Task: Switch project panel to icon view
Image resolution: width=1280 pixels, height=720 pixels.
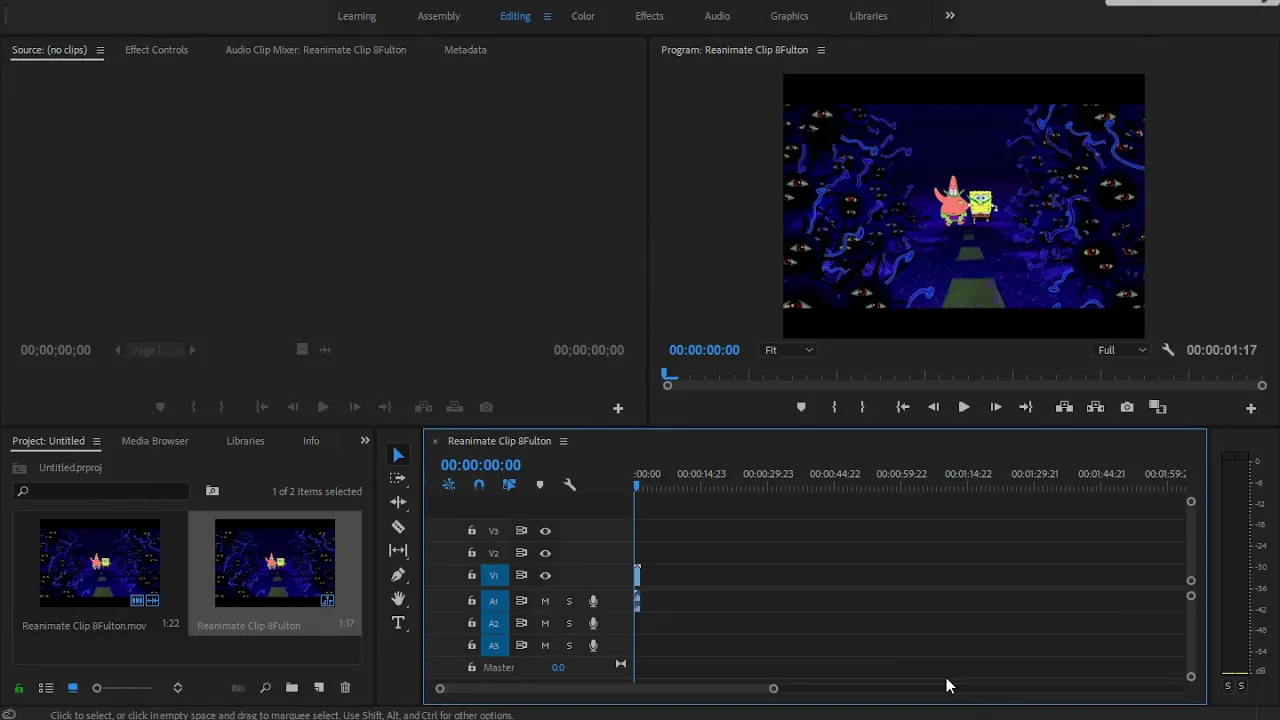Action: 73,688
